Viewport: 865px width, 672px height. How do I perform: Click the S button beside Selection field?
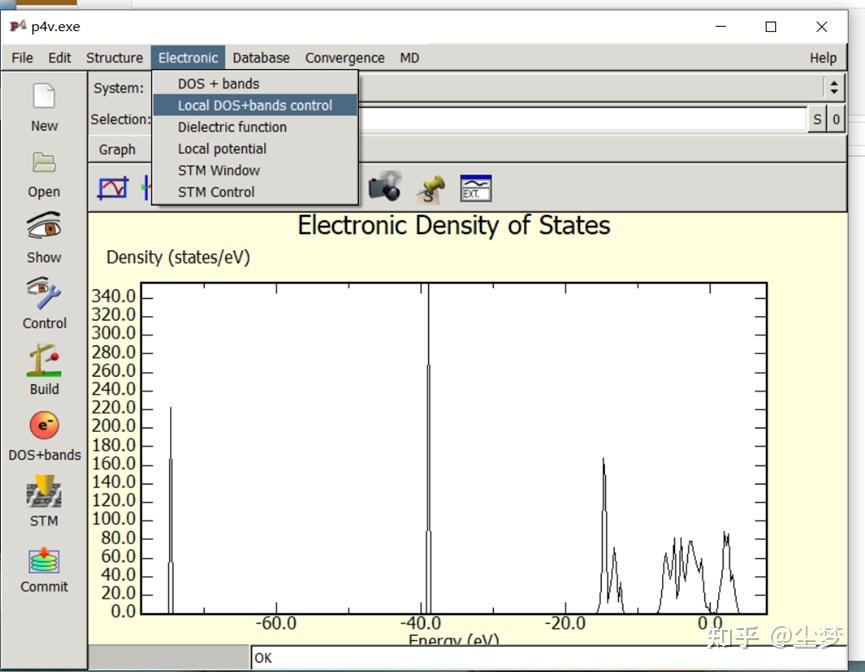click(817, 120)
